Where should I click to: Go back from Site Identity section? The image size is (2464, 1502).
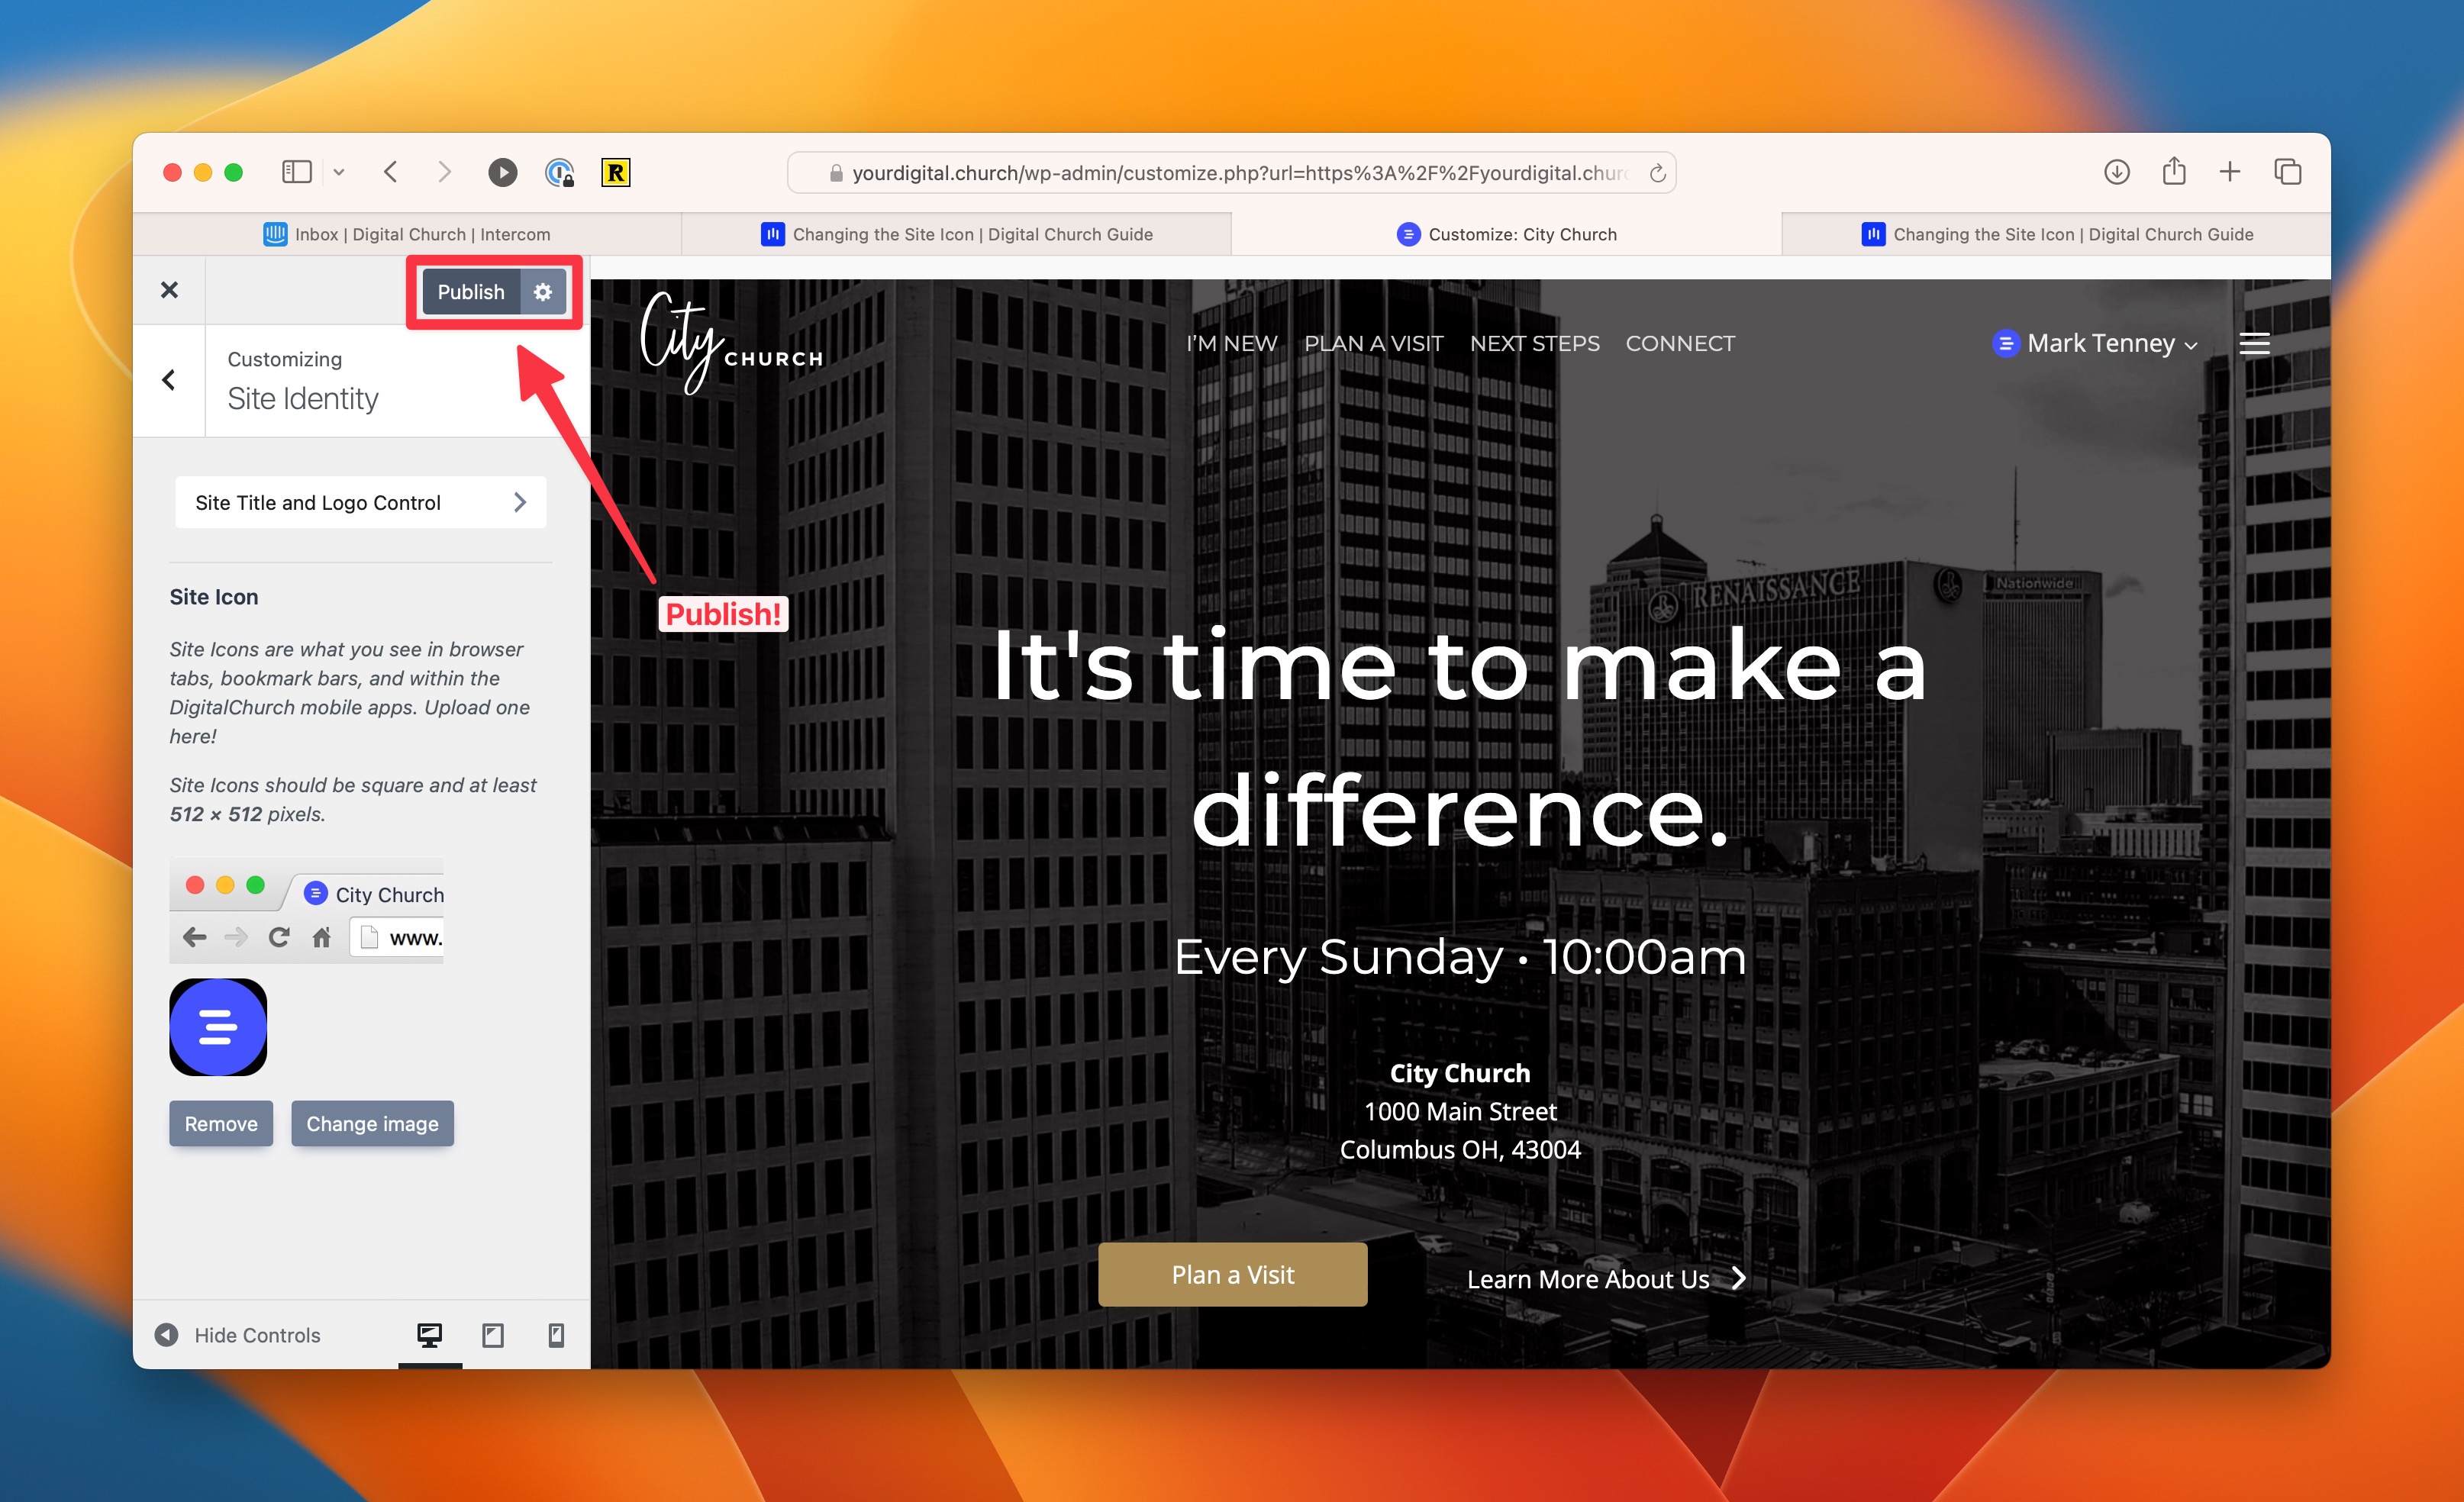pyautogui.click(x=169, y=380)
